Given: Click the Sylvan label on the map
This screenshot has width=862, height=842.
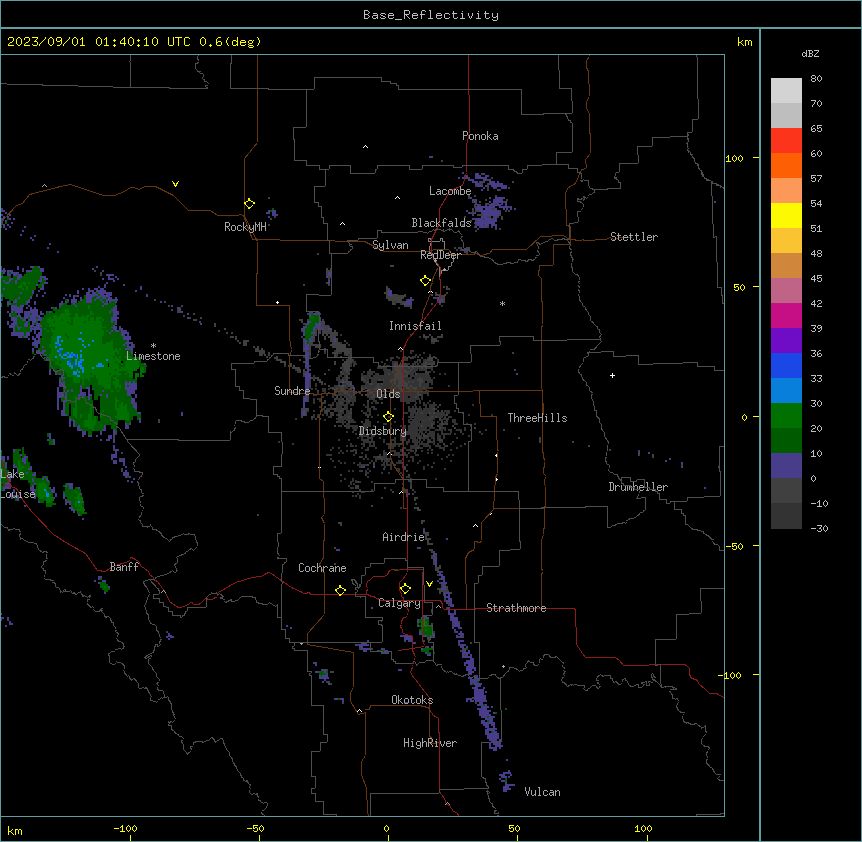Looking at the screenshot, I should (x=390, y=245).
